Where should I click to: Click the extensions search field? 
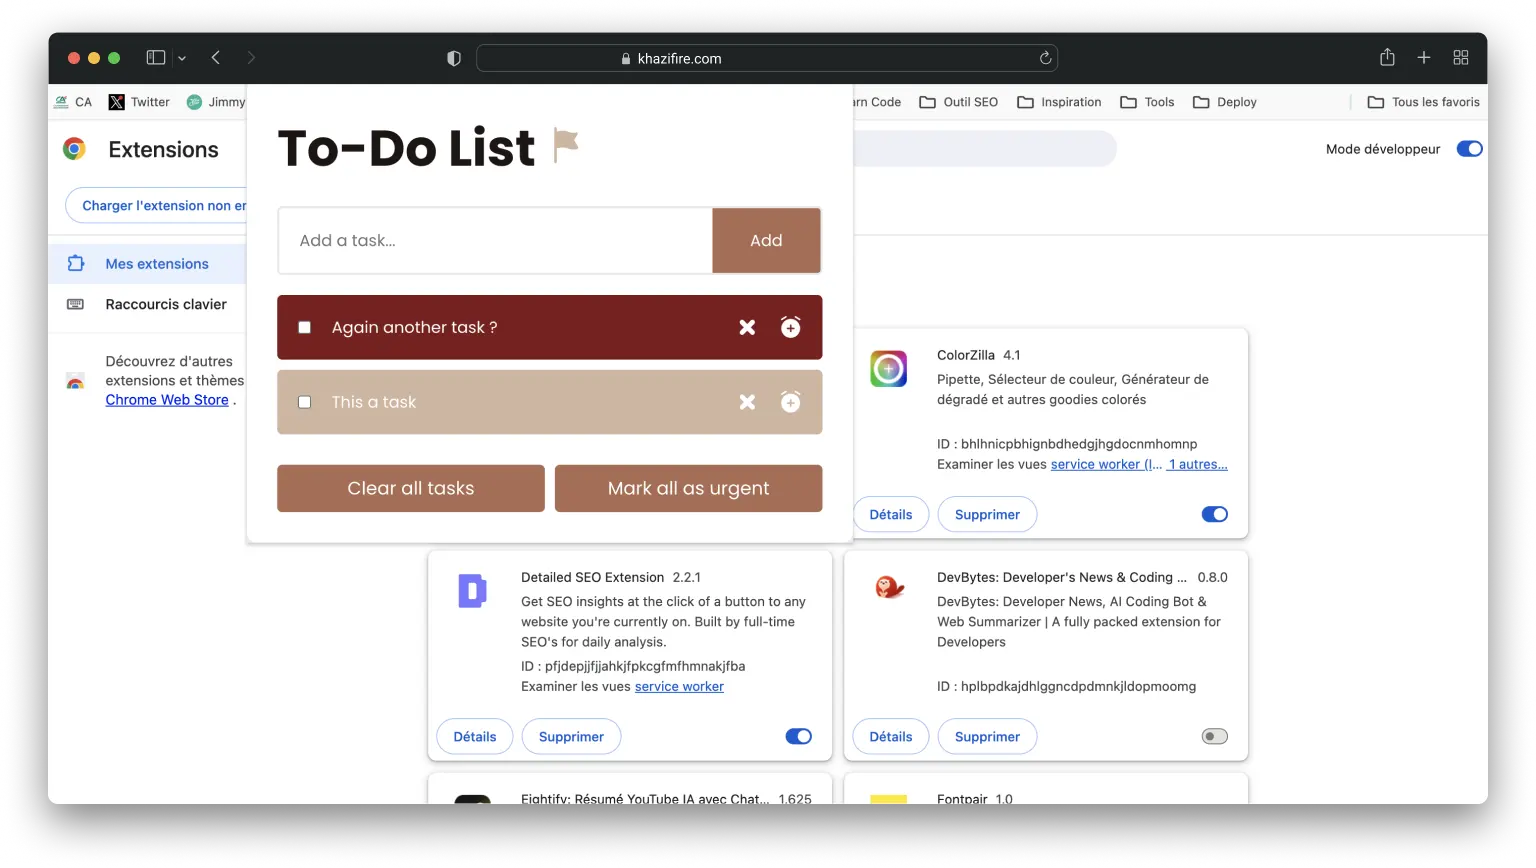coord(985,149)
